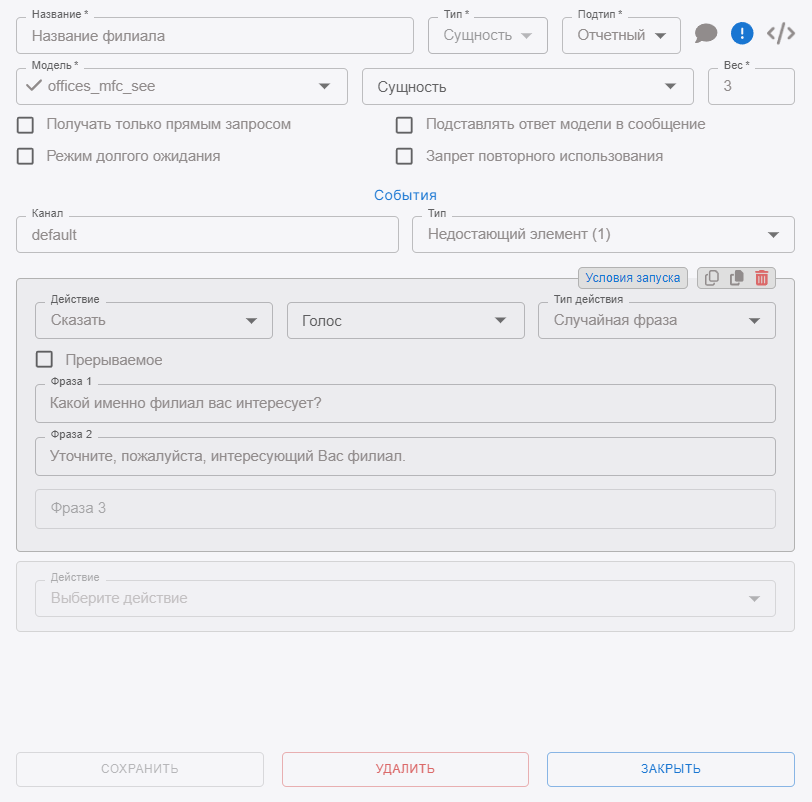Viewport: 812px width, 802px height.
Task: Click the filled duplicate action icon
Action: 737,278
